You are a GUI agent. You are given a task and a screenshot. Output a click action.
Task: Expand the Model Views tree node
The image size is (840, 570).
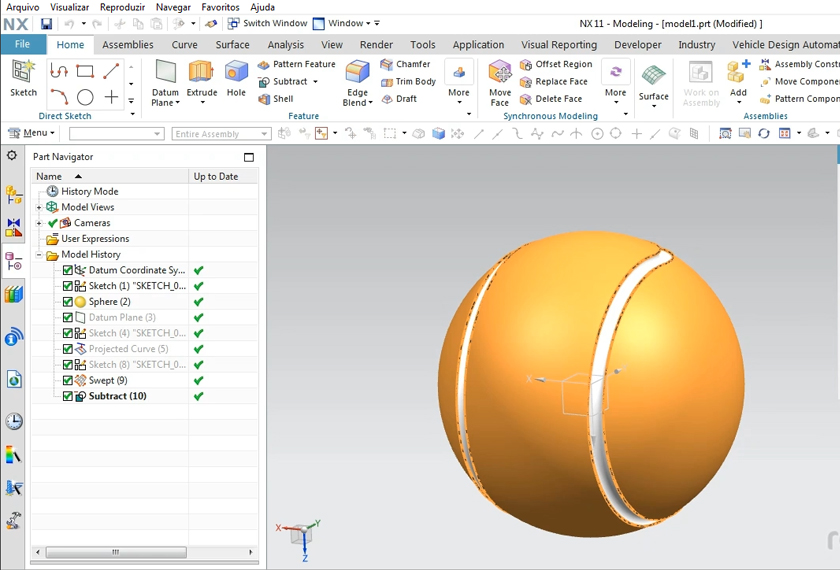tap(39, 207)
